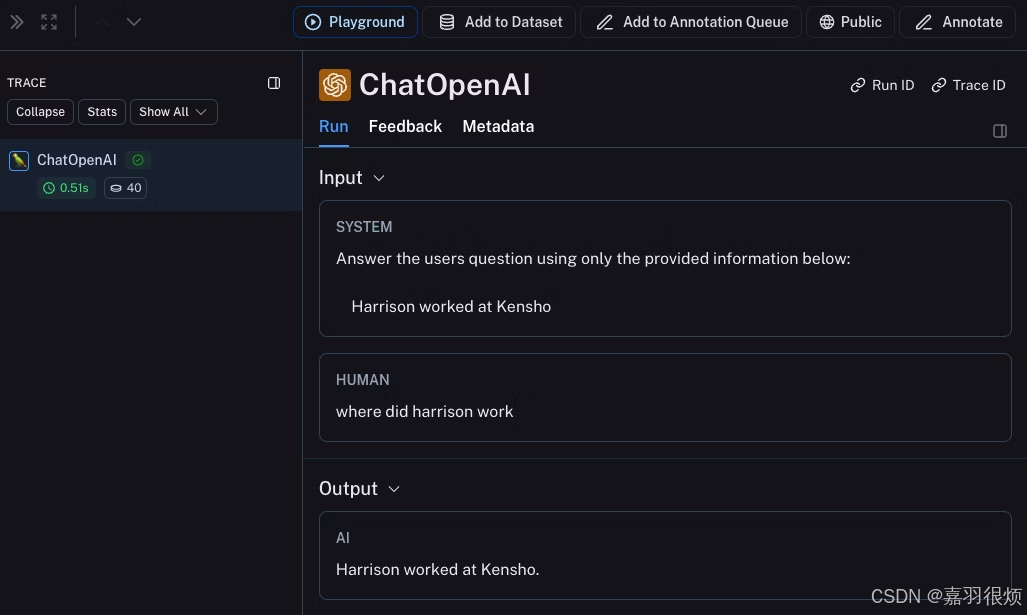Open the Show All dropdown
The height and width of the screenshot is (615, 1027).
click(x=174, y=112)
